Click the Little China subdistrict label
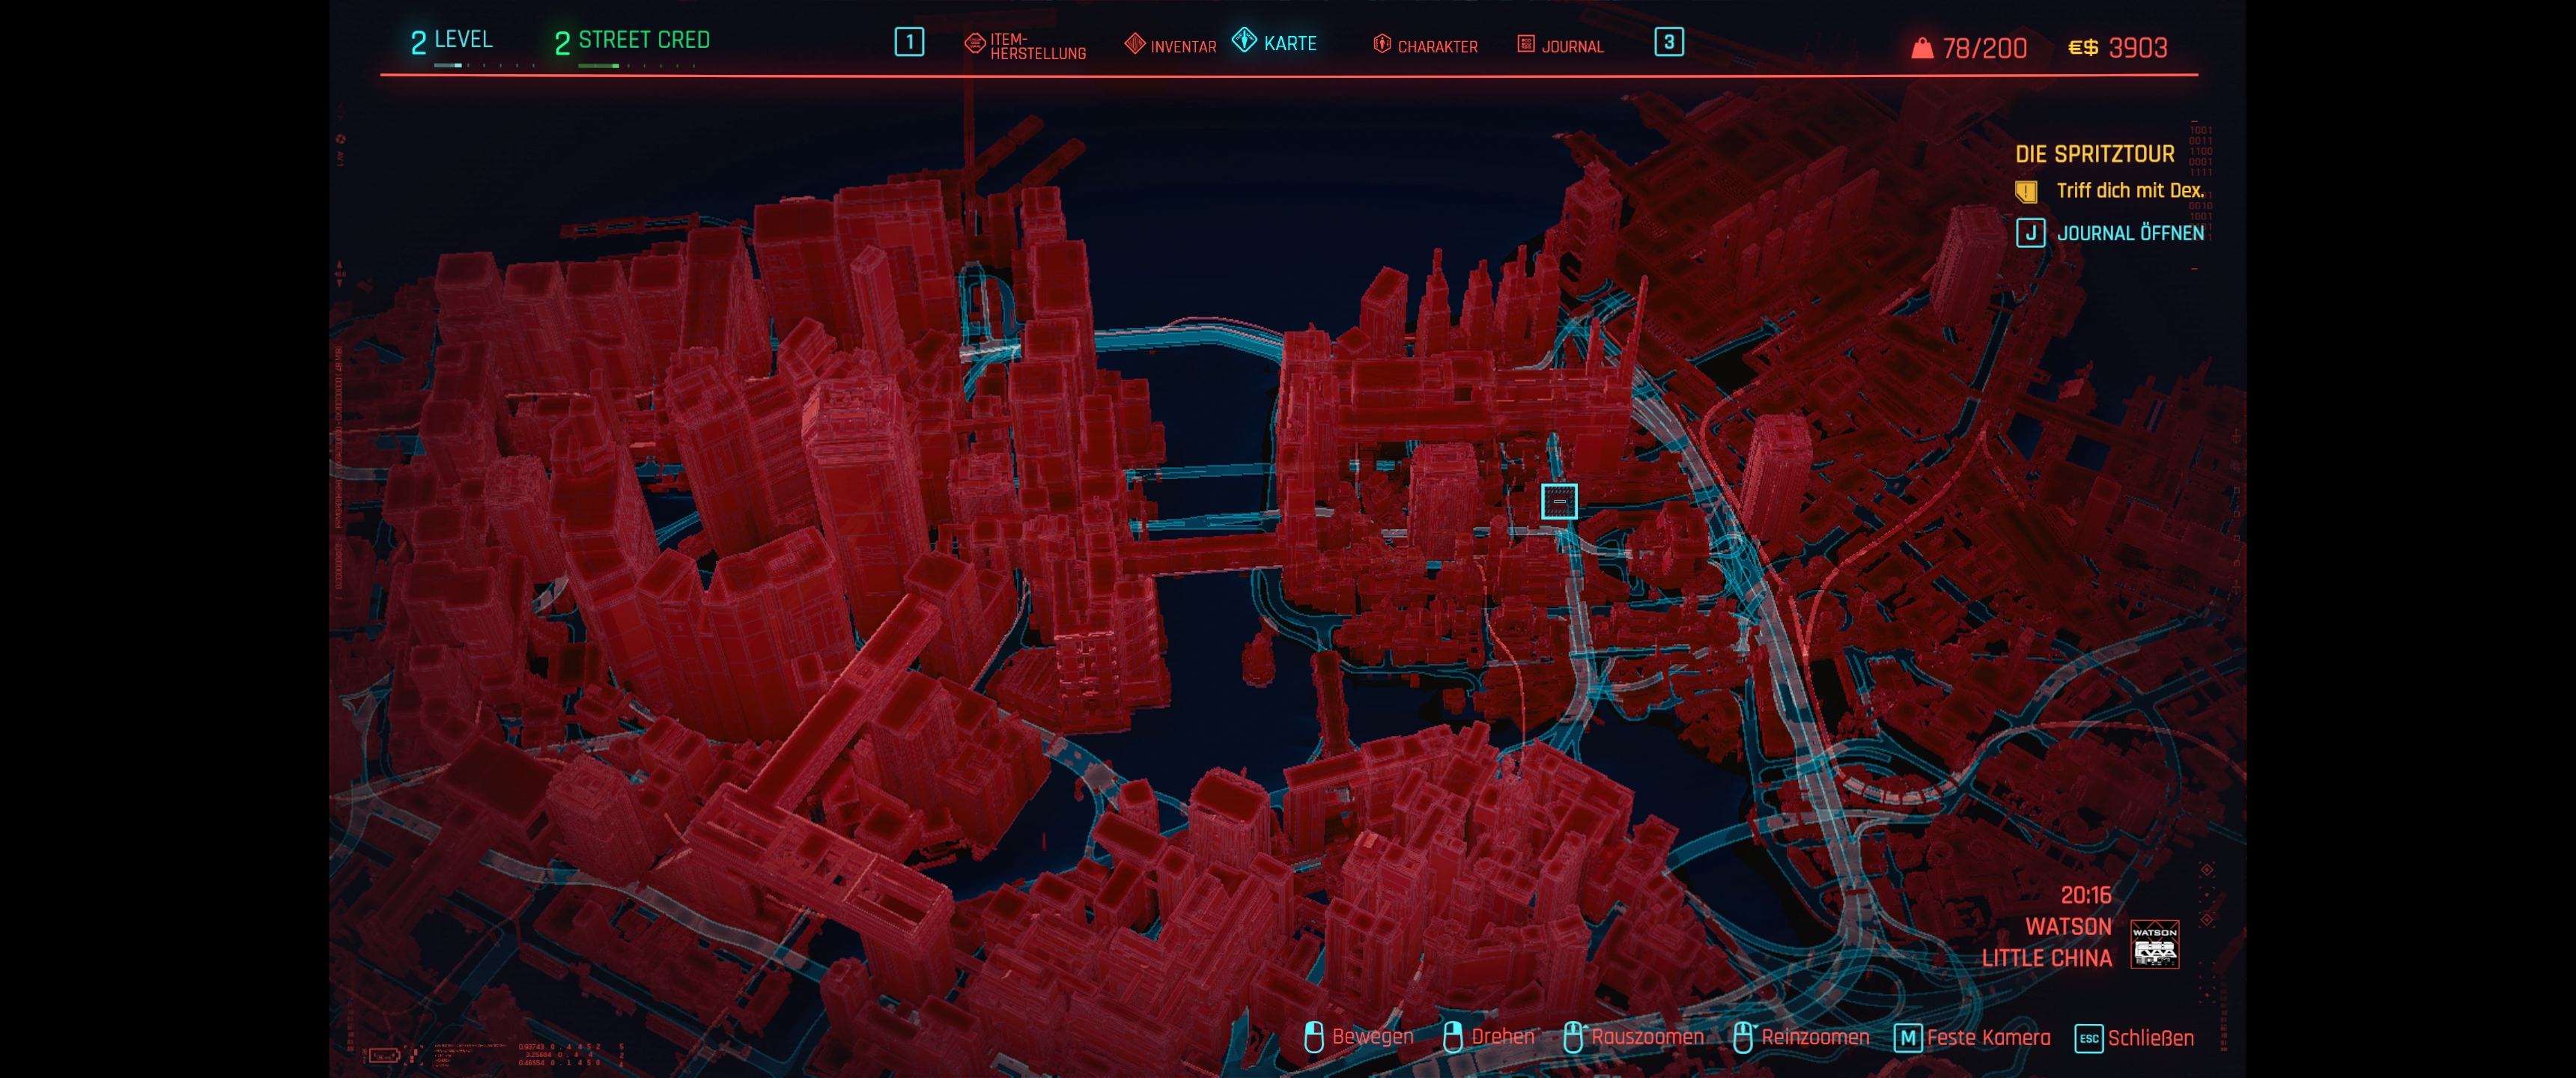 tap(2047, 958)
